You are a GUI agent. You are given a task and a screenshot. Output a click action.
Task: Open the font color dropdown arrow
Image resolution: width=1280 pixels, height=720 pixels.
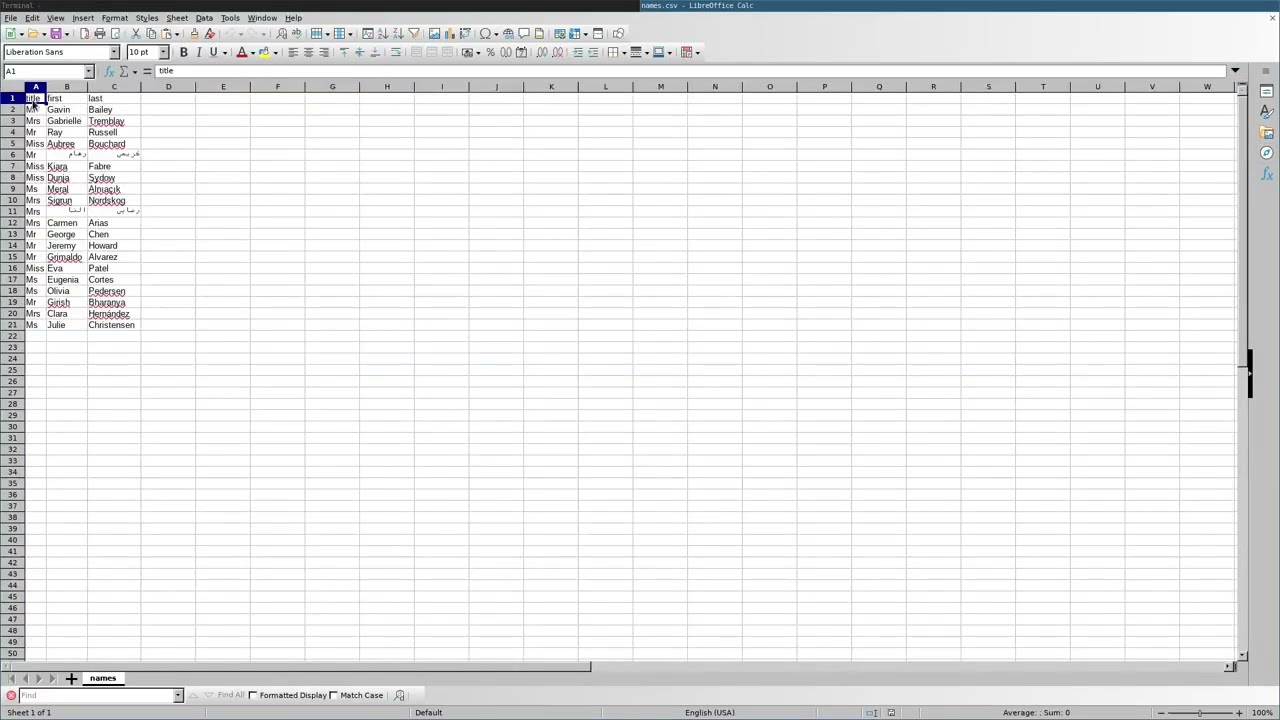pyautogui.click(x=252, y=52)
